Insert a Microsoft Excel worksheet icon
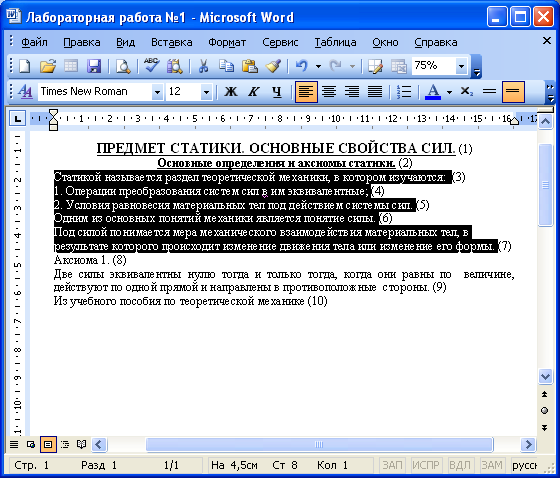Viewport: 560px width, 478px height. coord(399,66)
